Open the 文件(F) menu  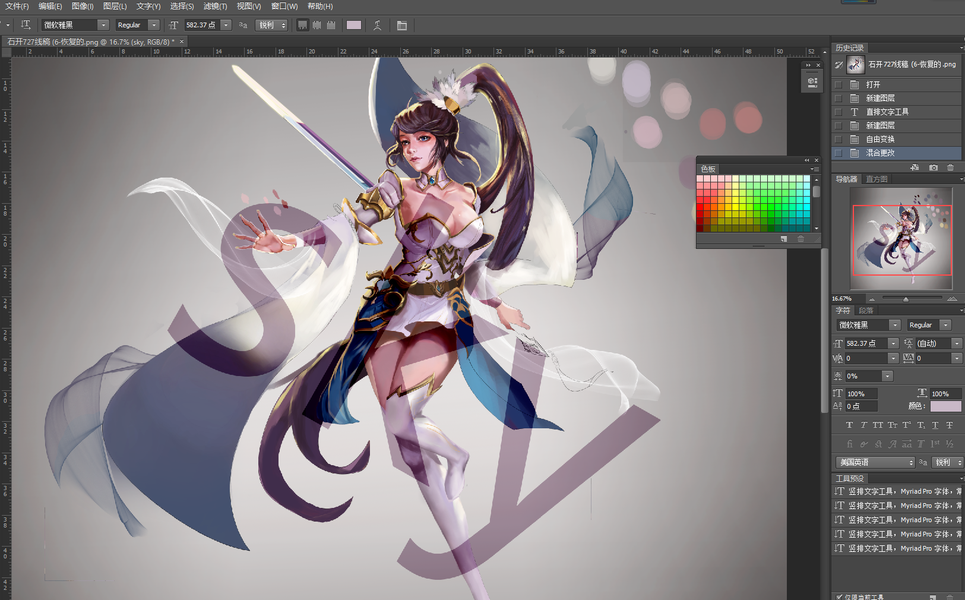(17, 6)
